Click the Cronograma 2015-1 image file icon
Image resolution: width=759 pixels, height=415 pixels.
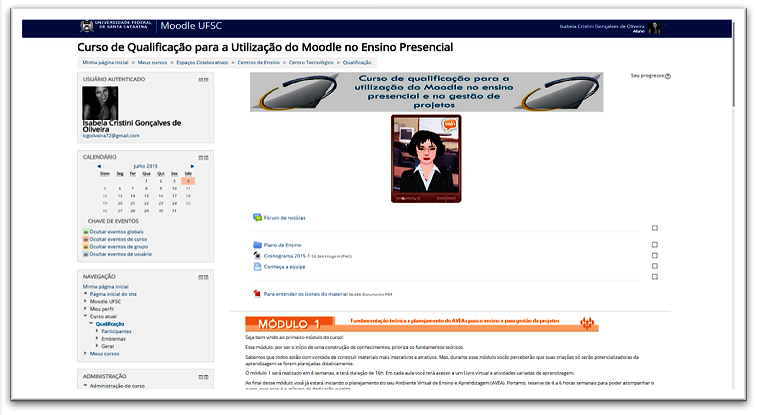pyautogui.click(x=257, y=255)
